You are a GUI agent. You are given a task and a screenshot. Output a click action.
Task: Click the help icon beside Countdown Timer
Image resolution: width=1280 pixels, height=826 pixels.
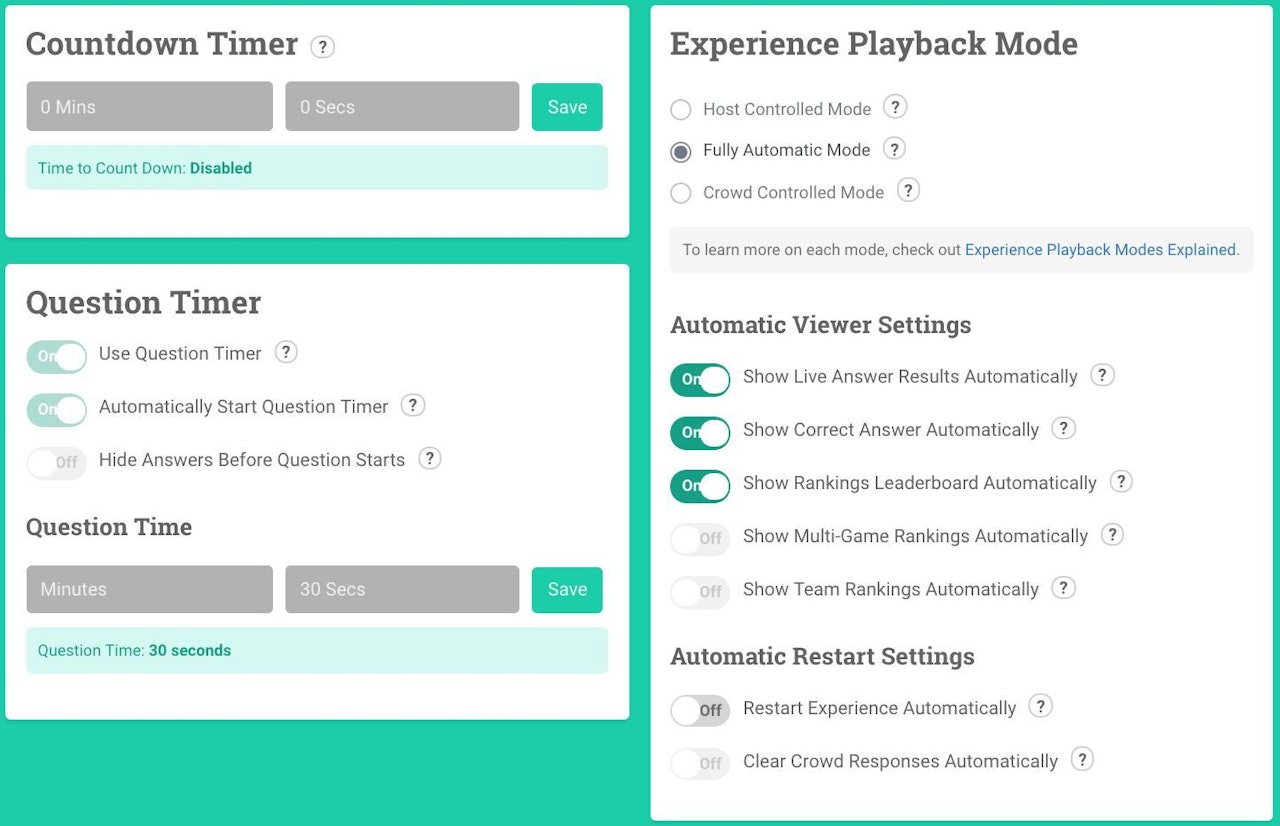[322, 46]
